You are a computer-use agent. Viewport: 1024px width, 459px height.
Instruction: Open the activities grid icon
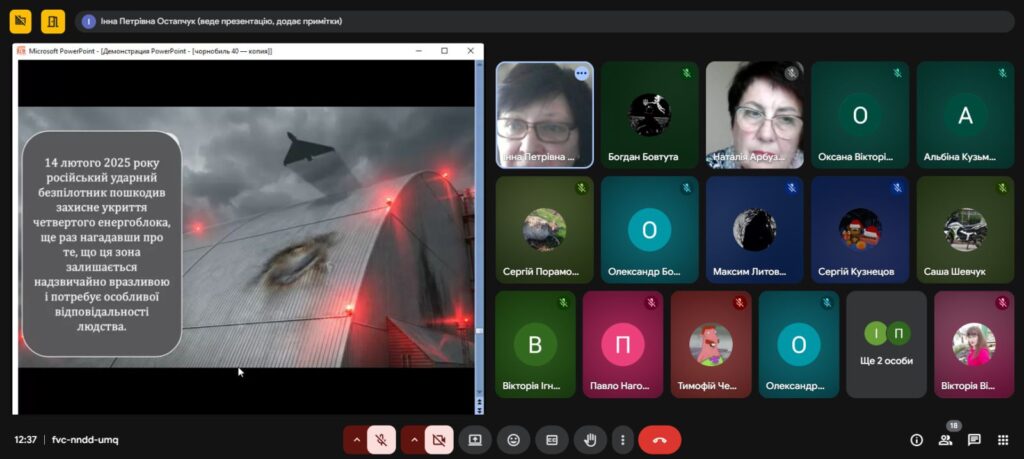point(1003,439)
